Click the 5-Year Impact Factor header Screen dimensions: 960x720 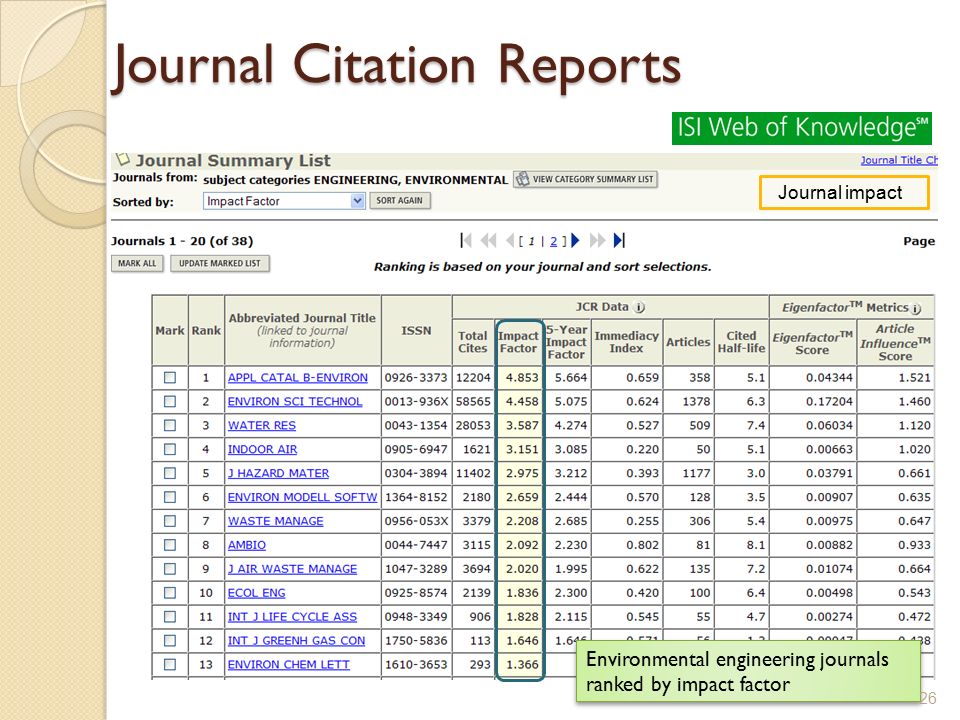tap(566, 342)
